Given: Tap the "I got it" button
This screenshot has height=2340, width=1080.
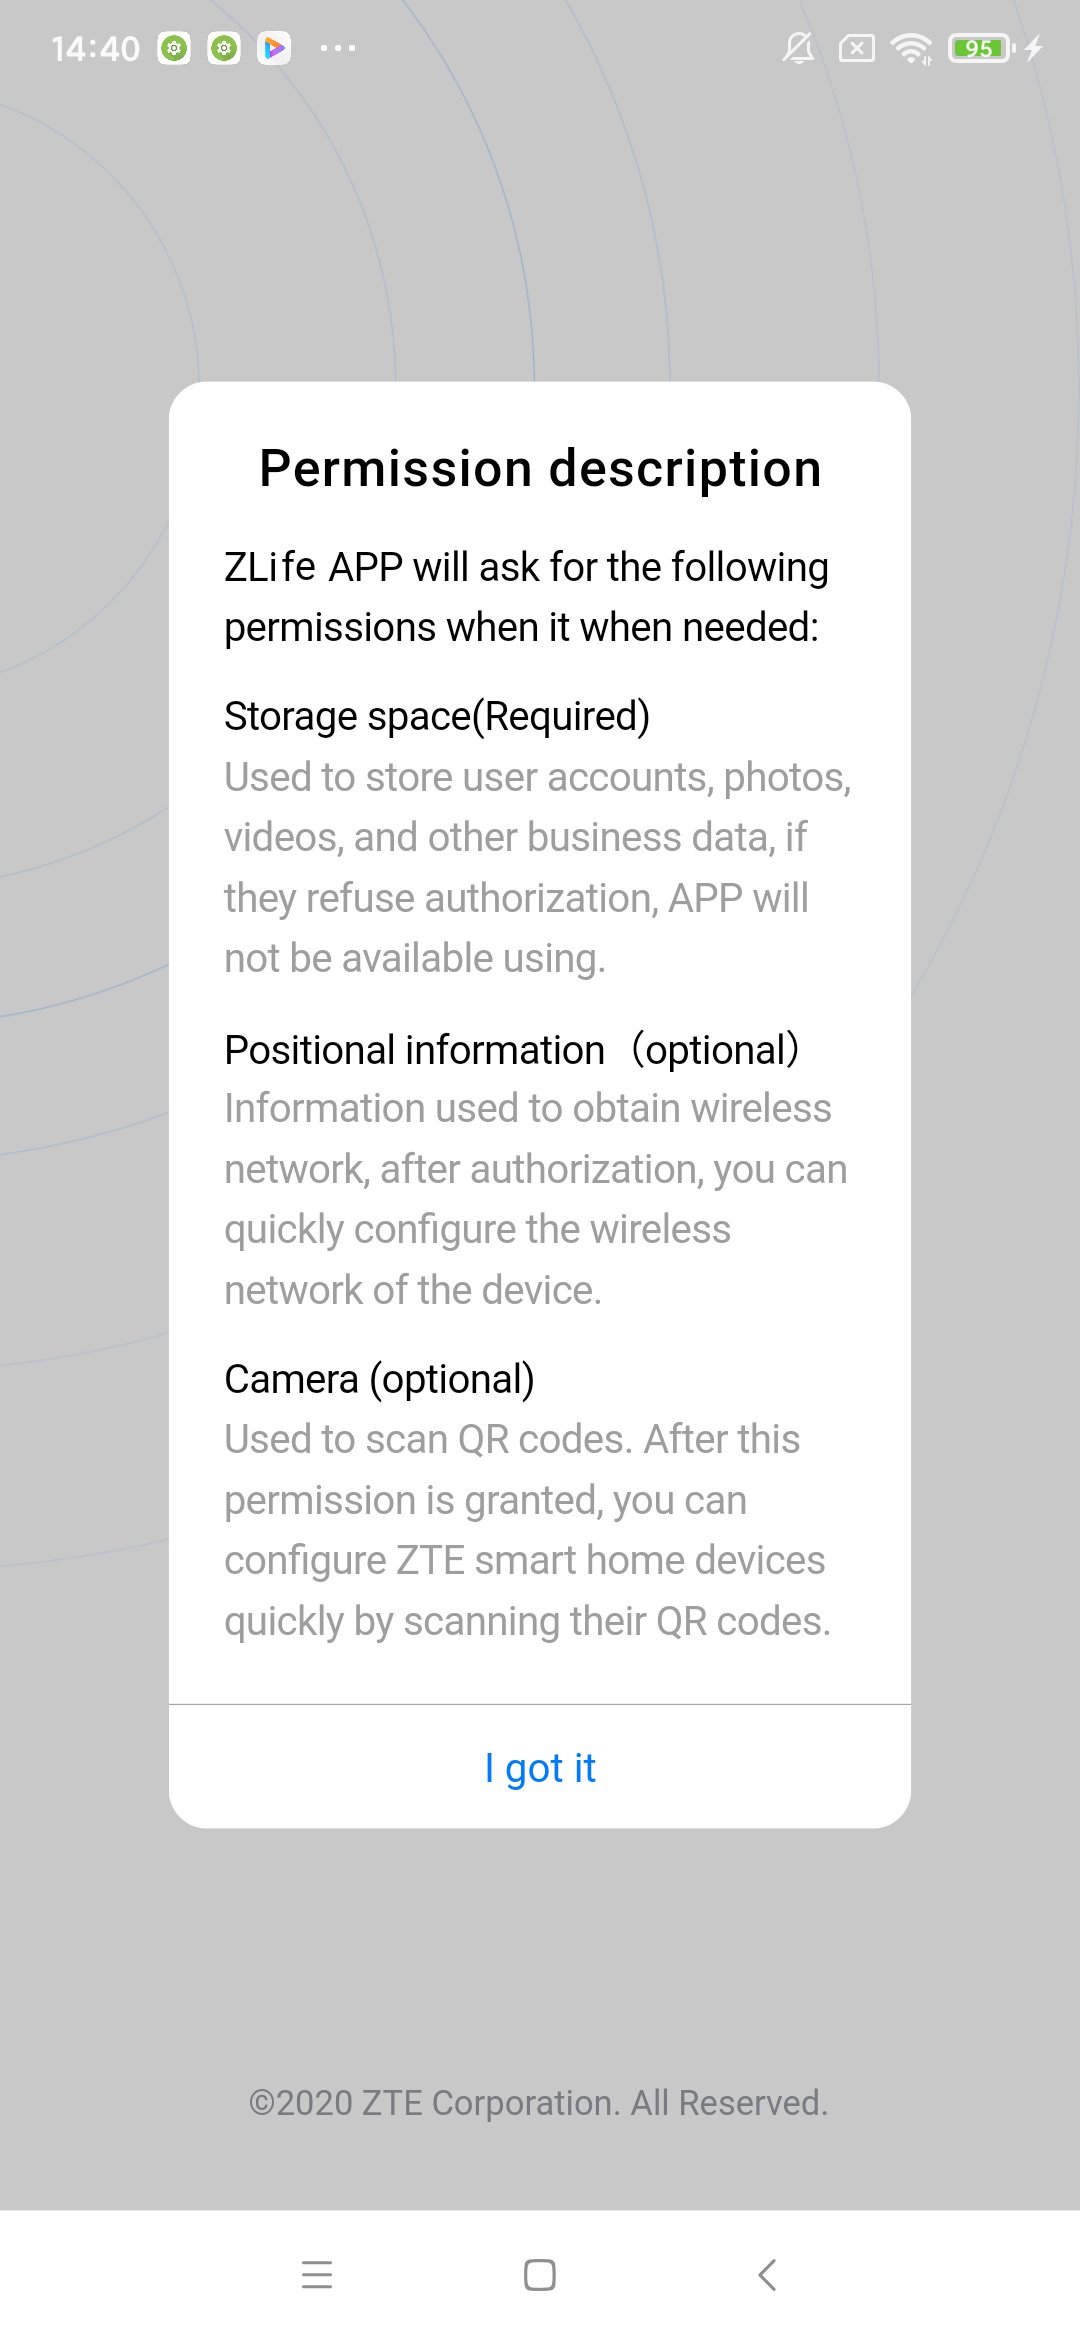Looking at the screenshot, I should [540, 1768].
